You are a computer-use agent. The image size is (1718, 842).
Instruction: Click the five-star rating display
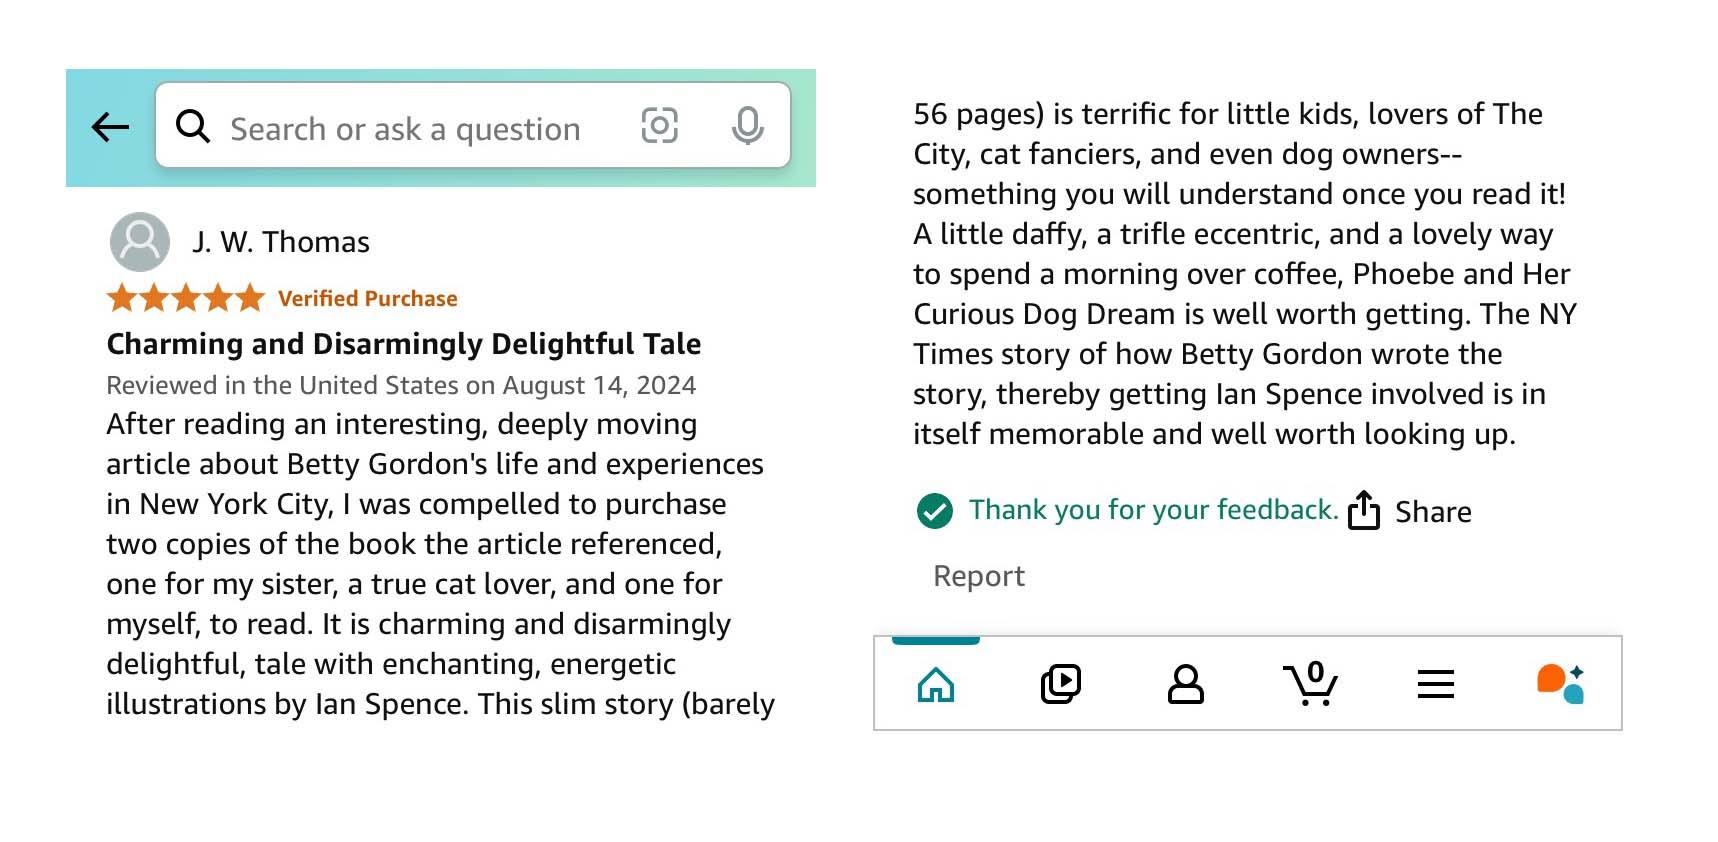pos(185,297)
